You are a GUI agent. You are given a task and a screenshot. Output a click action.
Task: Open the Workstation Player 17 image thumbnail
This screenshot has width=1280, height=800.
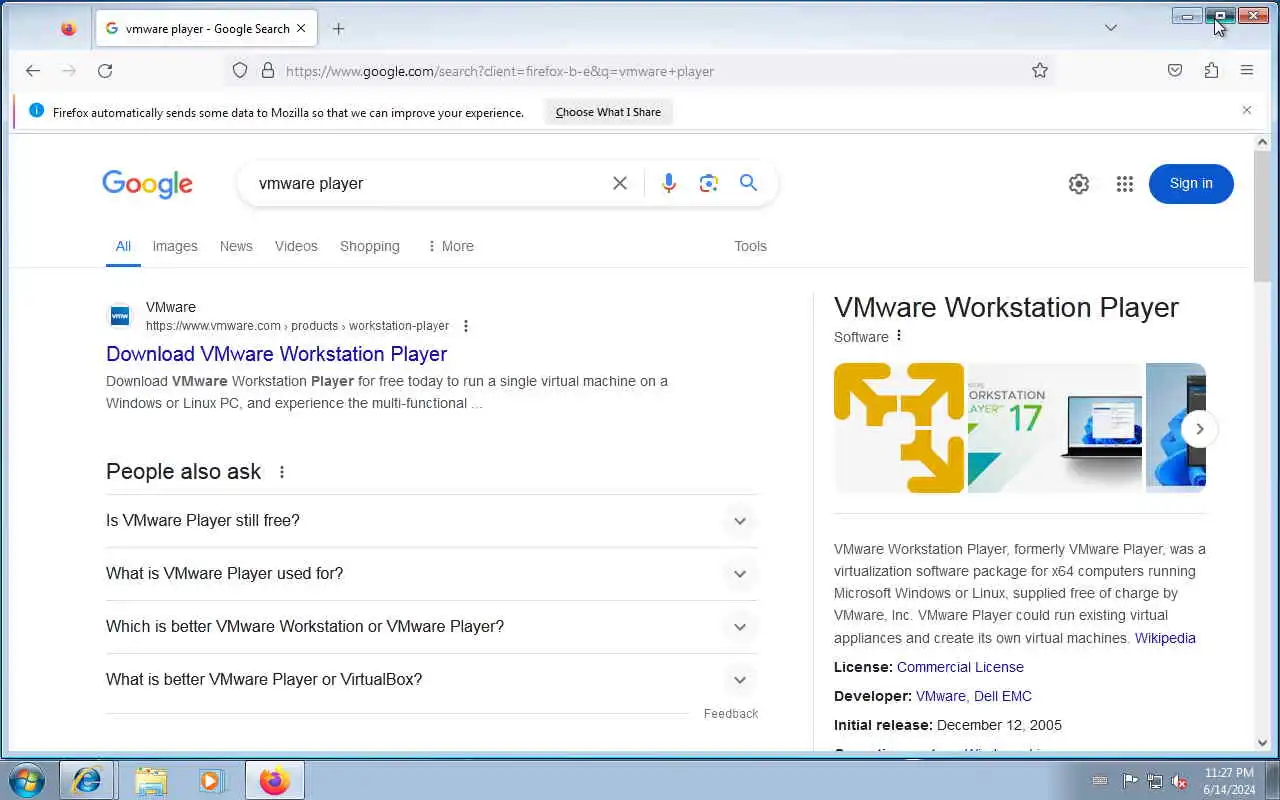tap(1055, 428)
